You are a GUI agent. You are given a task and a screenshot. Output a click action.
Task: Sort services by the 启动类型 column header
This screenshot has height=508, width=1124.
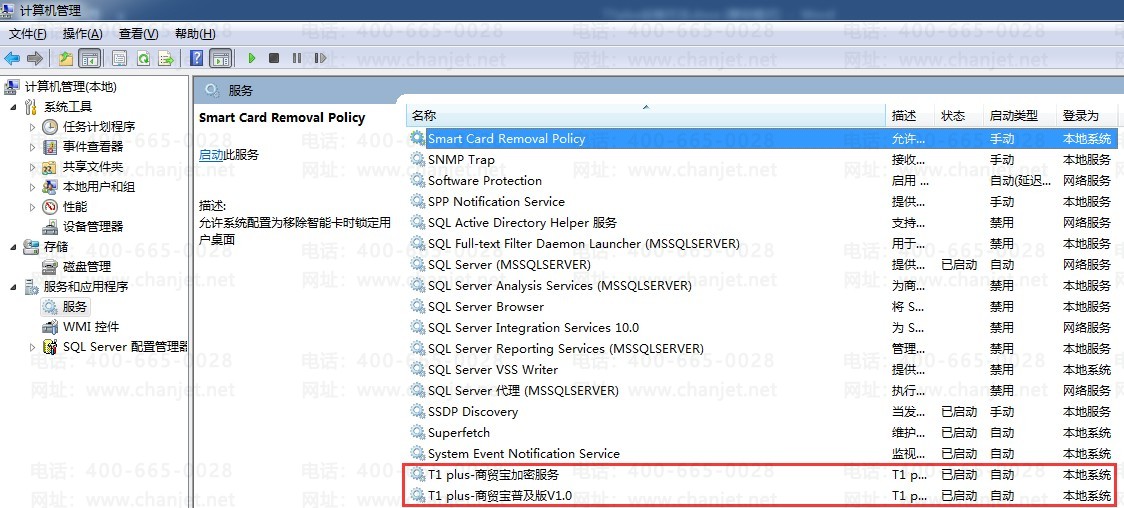coord(1013,116)
